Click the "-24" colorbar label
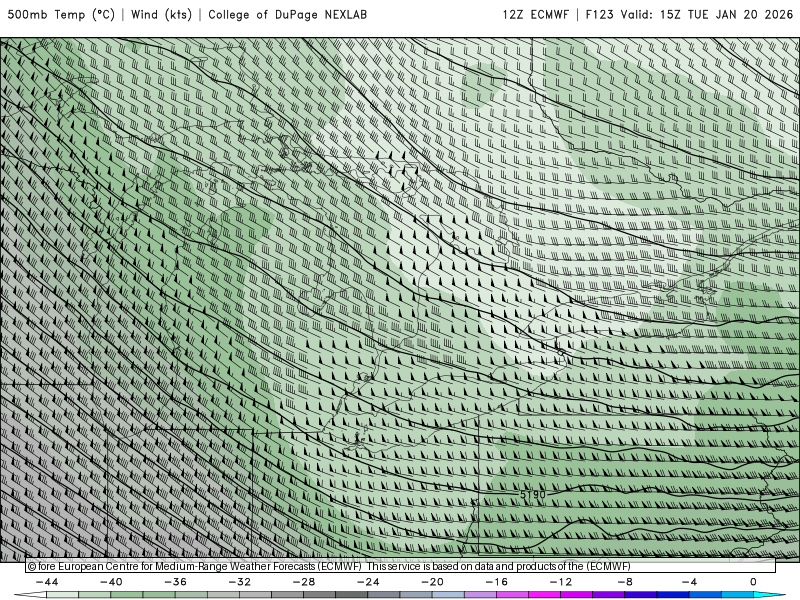Viewport: 800px width, 600px height. tap(368, 582)
